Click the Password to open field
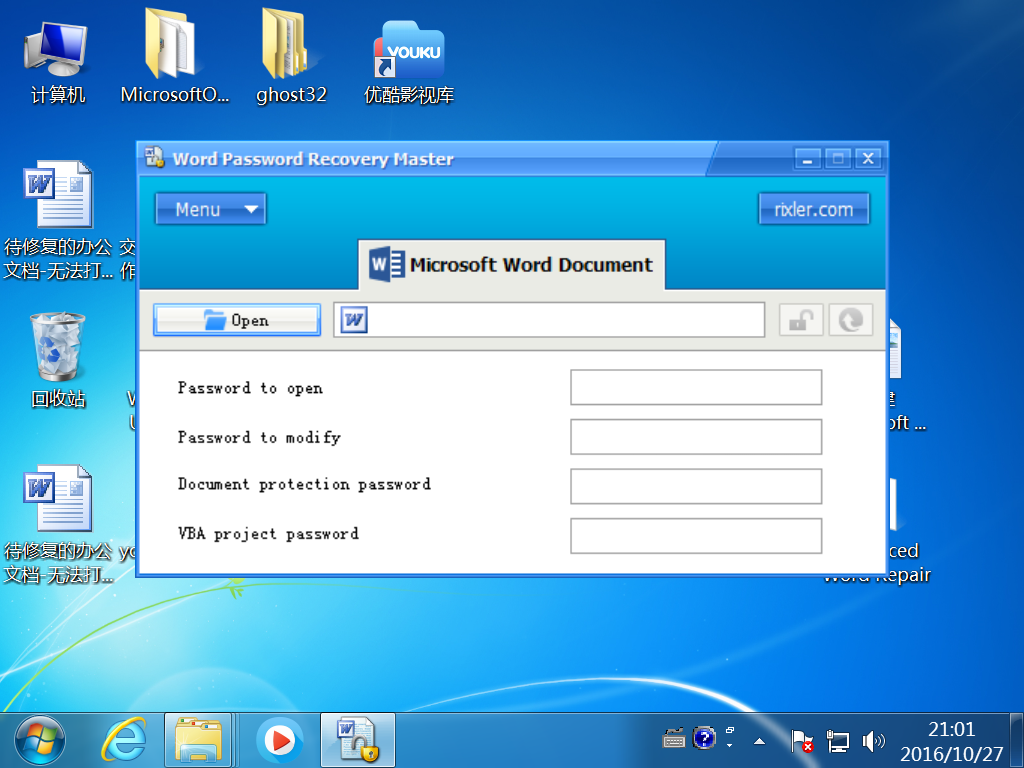Viewport: 1024px width, 768px height. (696, 387)
